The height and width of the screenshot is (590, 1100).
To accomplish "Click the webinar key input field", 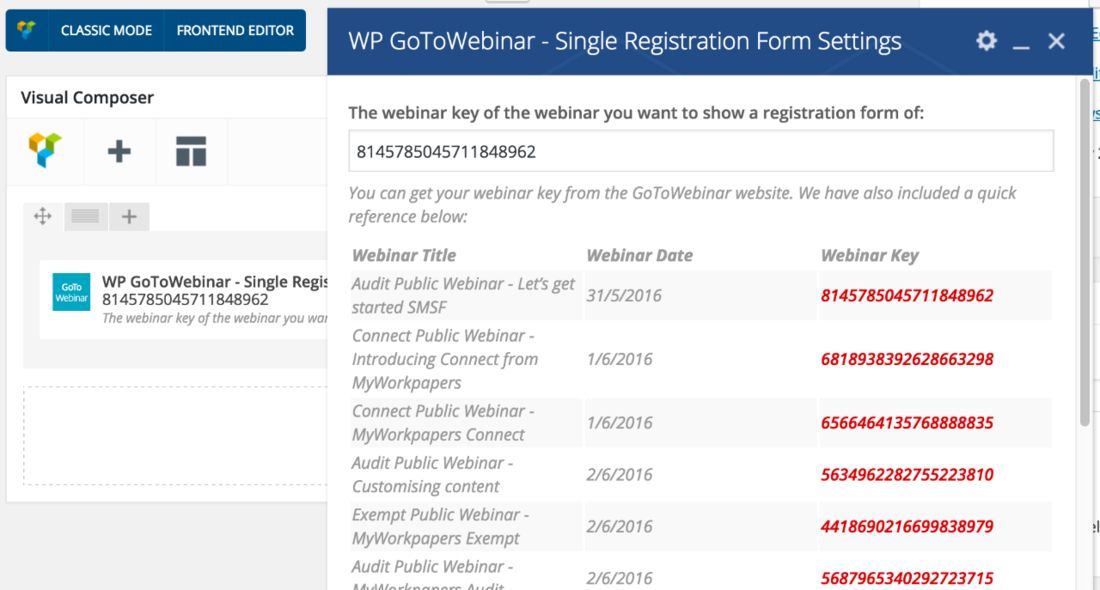I will [700, 151].
